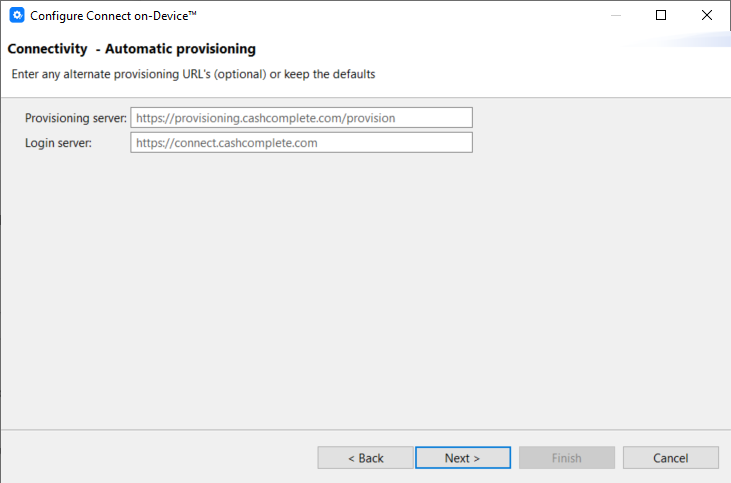731x483 pixels.
Task: Click the Connectivity - Automatic provisioning heading
Action: click(132, 49)
